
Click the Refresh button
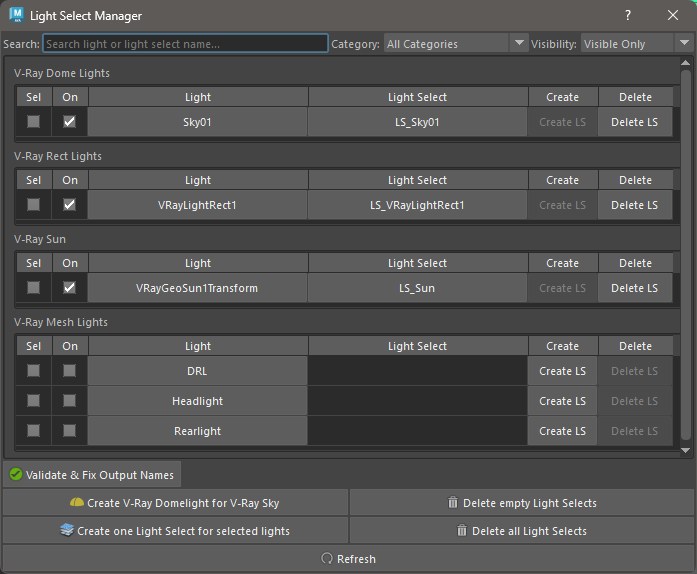tap(348, 558)
